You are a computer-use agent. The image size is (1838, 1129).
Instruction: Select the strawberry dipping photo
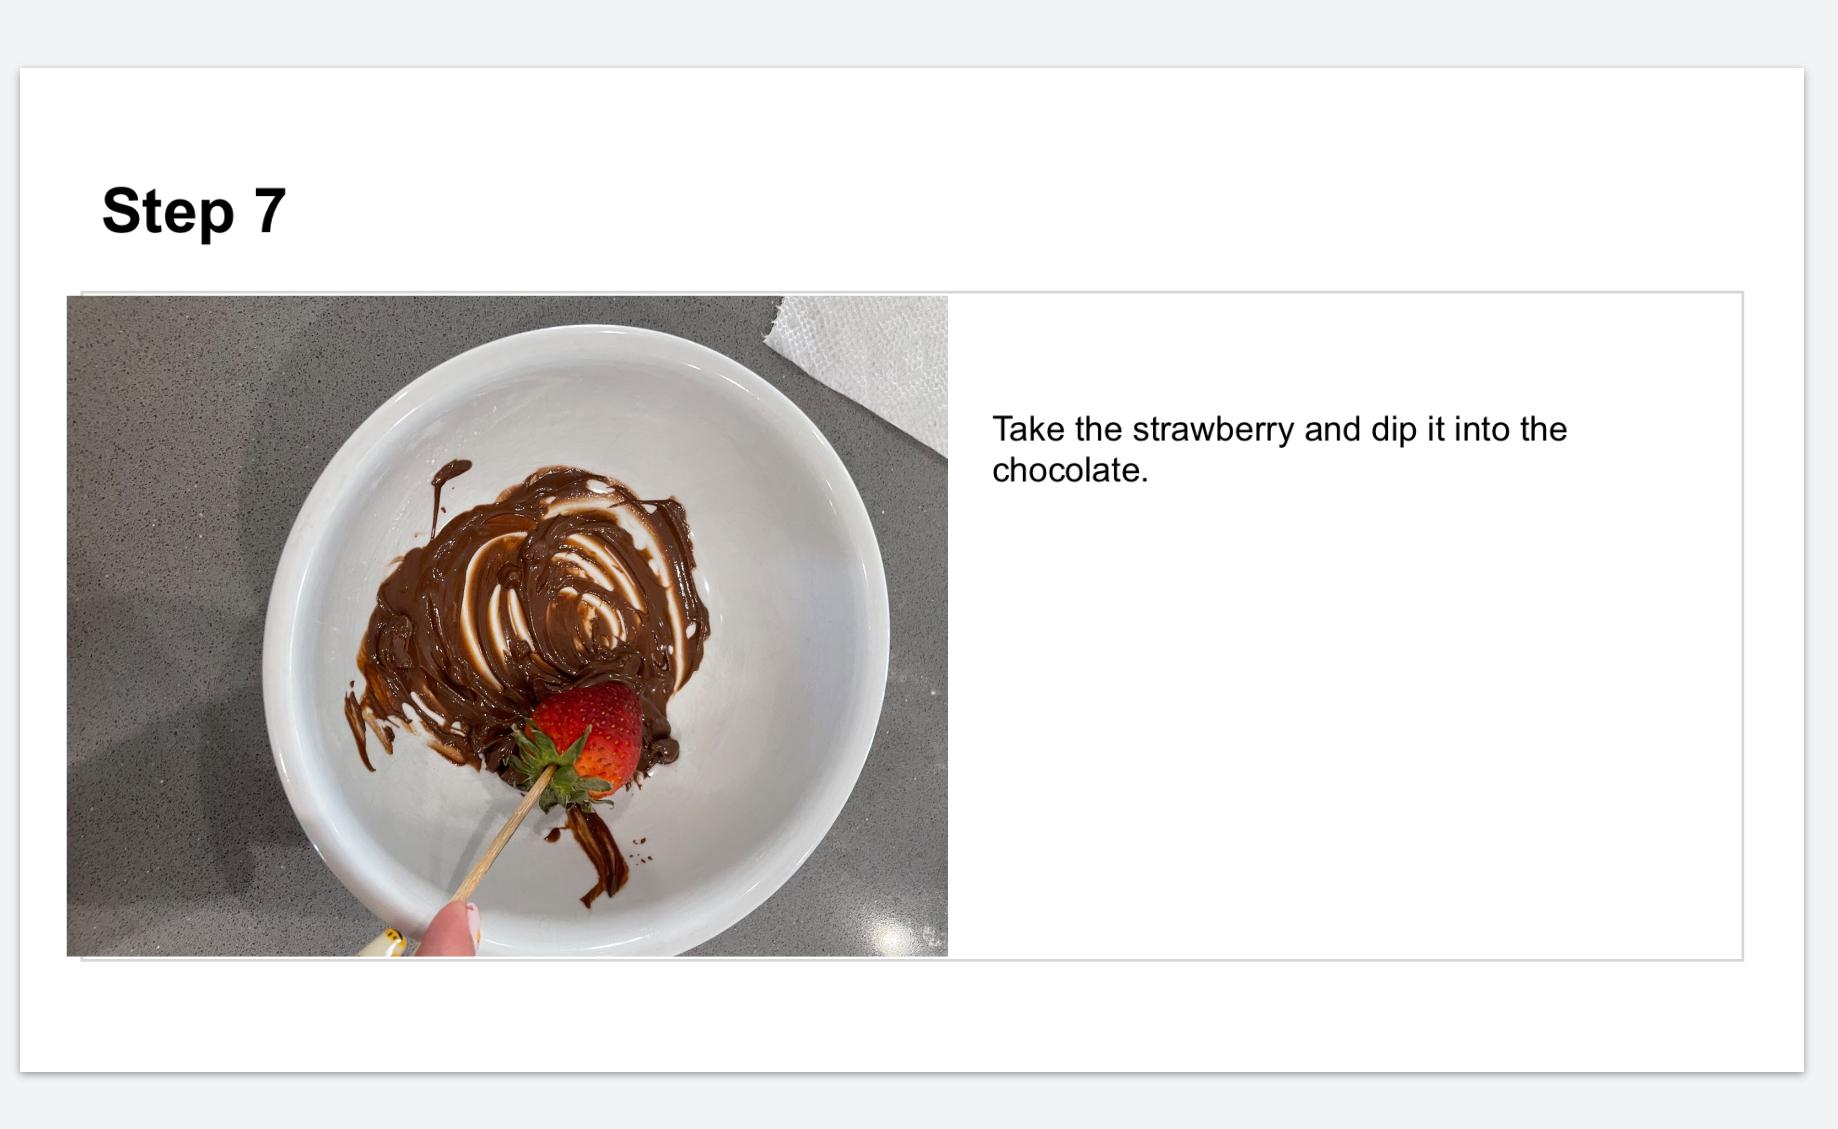click(x=507, y=626)
